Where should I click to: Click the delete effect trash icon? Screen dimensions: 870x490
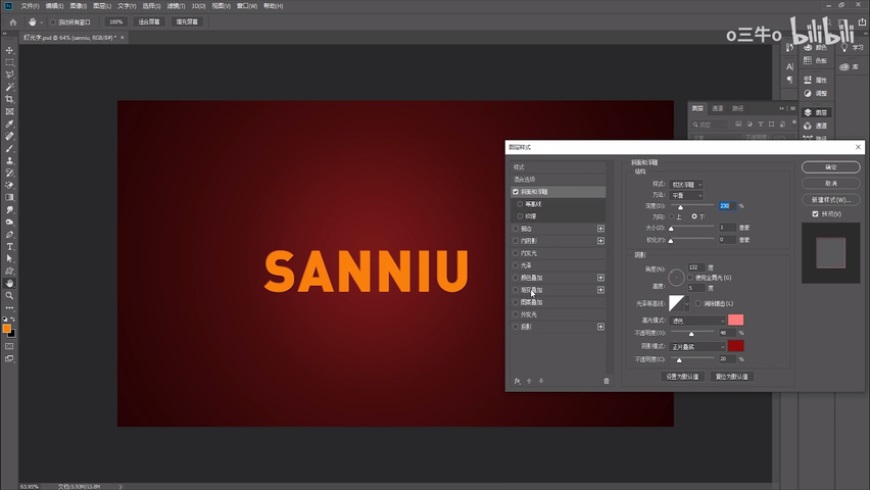click(606, 381)
